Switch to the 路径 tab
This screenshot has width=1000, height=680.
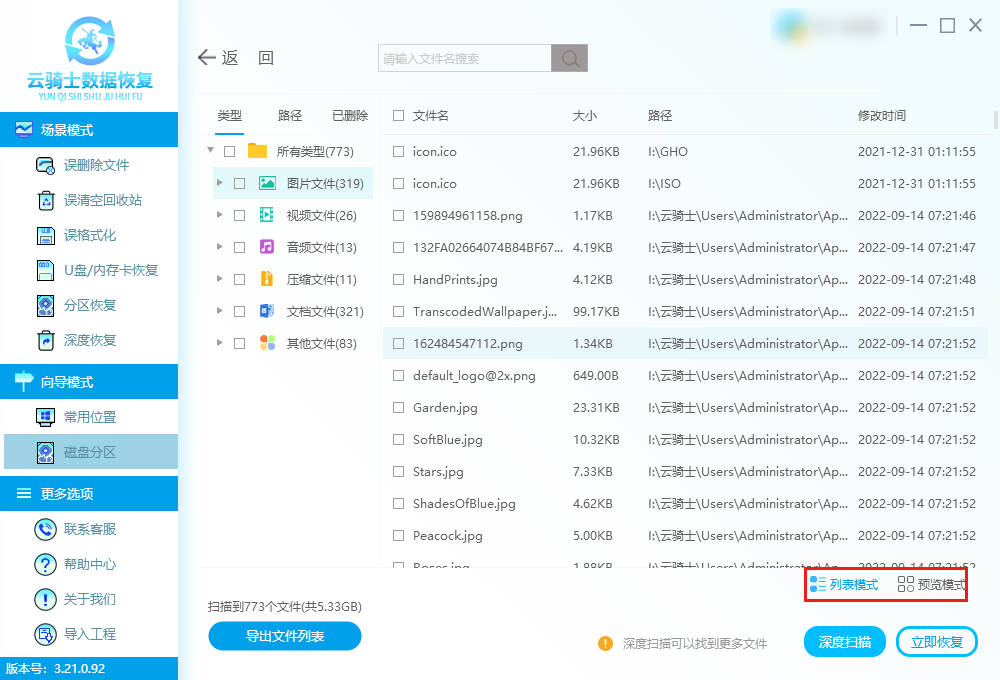290,116
